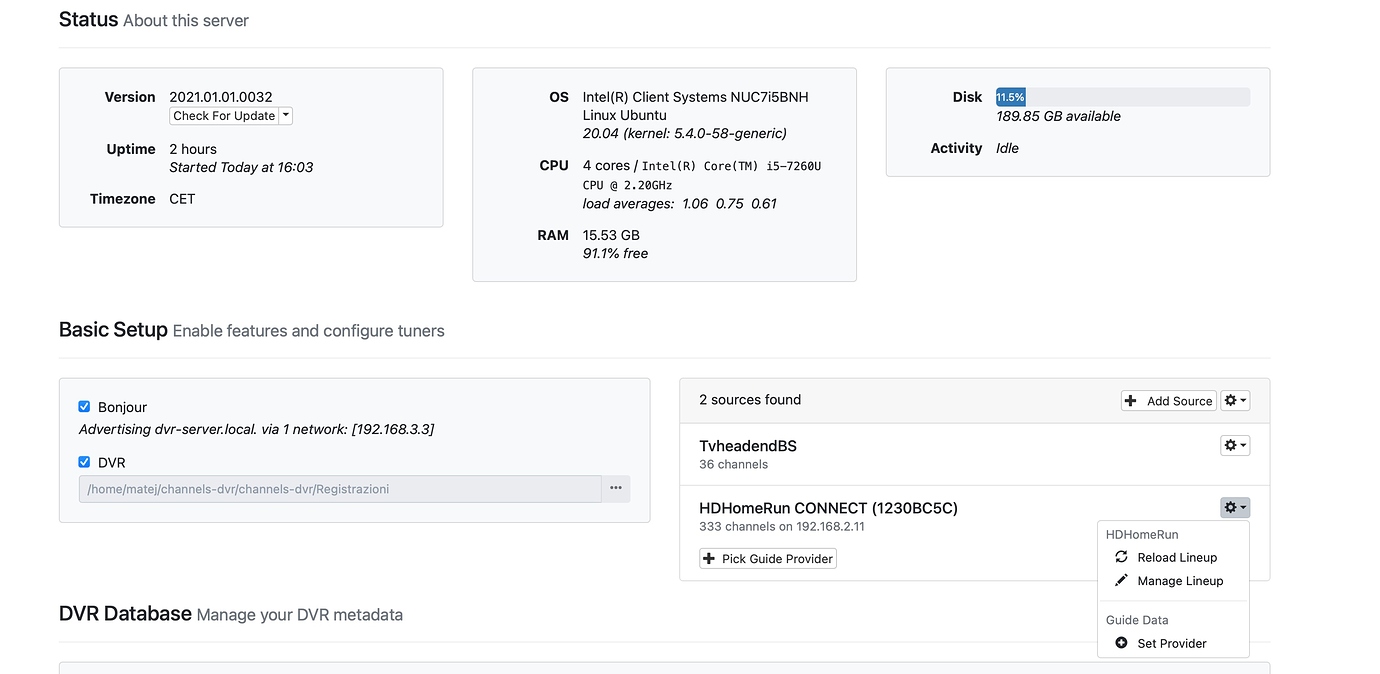The image size is (1380, 674).
Task: Expand the Check For Update dropdown arrow
Action: coord(286,115)
